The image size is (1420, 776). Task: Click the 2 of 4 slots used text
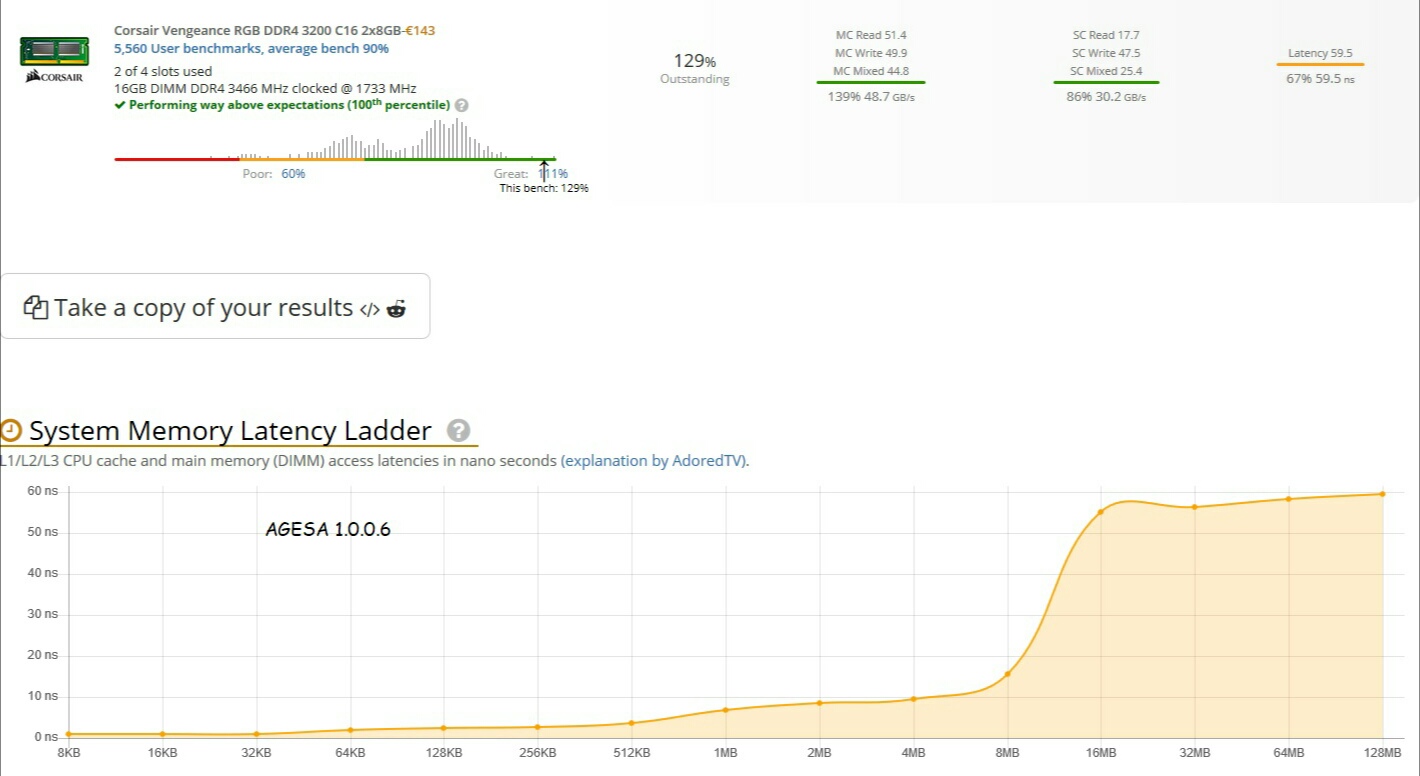click(x=163, y=71)
